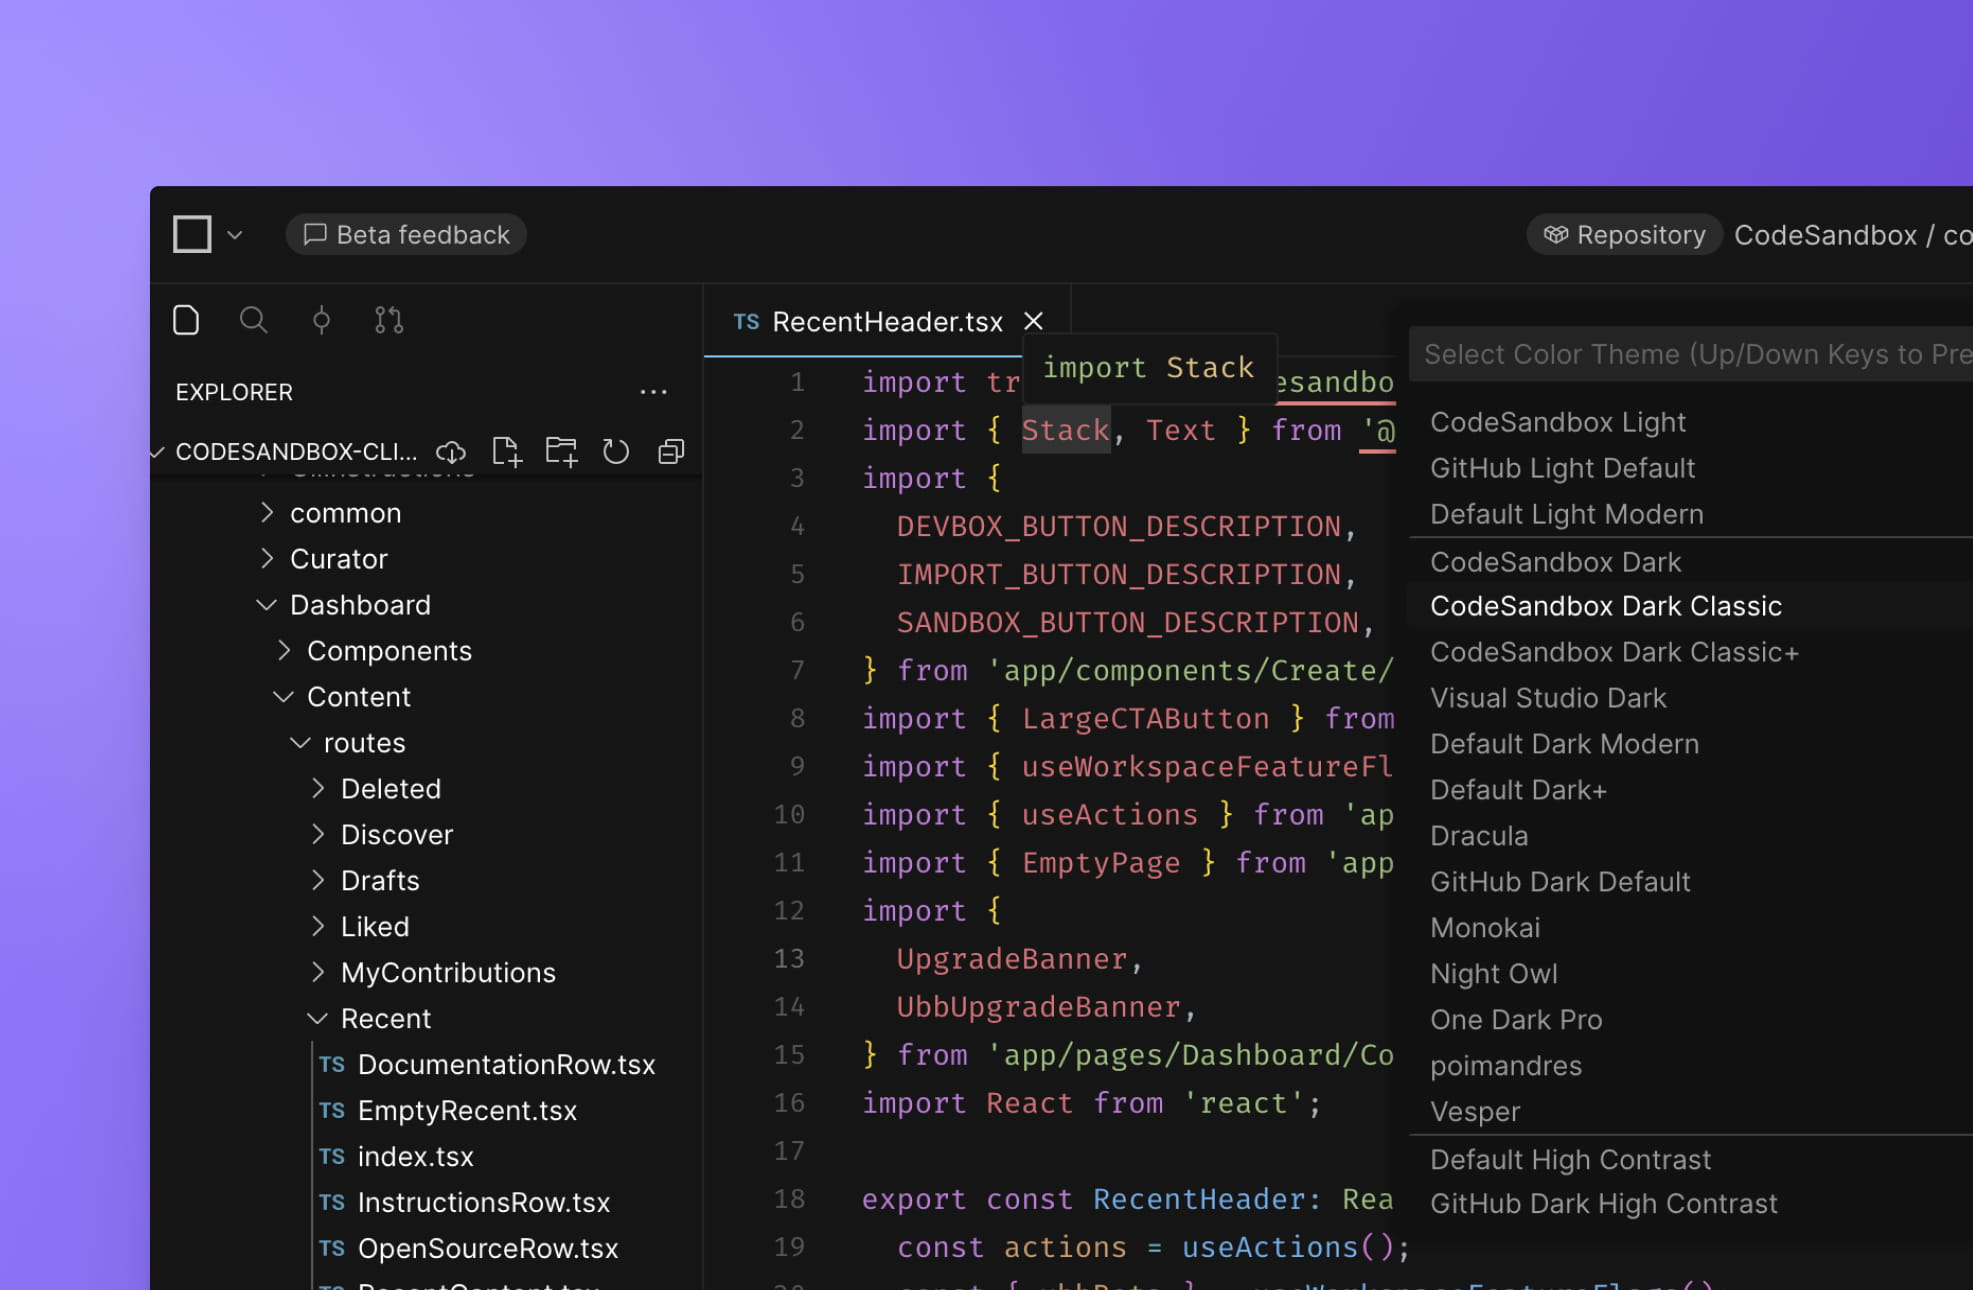Select CodeSandbox Light theme

click(x=1557, y=421)
